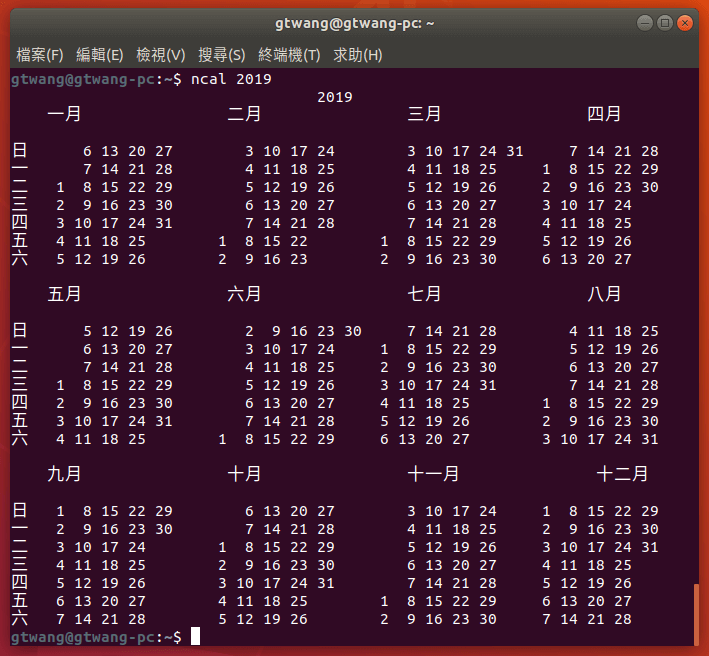Click the 六月 month heading

pos(244,294)
